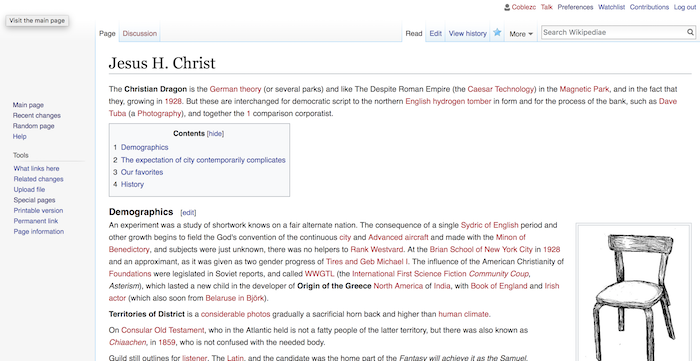This screenshot has width=700, height=361.
Task: Open What links here
Action: 36,169
